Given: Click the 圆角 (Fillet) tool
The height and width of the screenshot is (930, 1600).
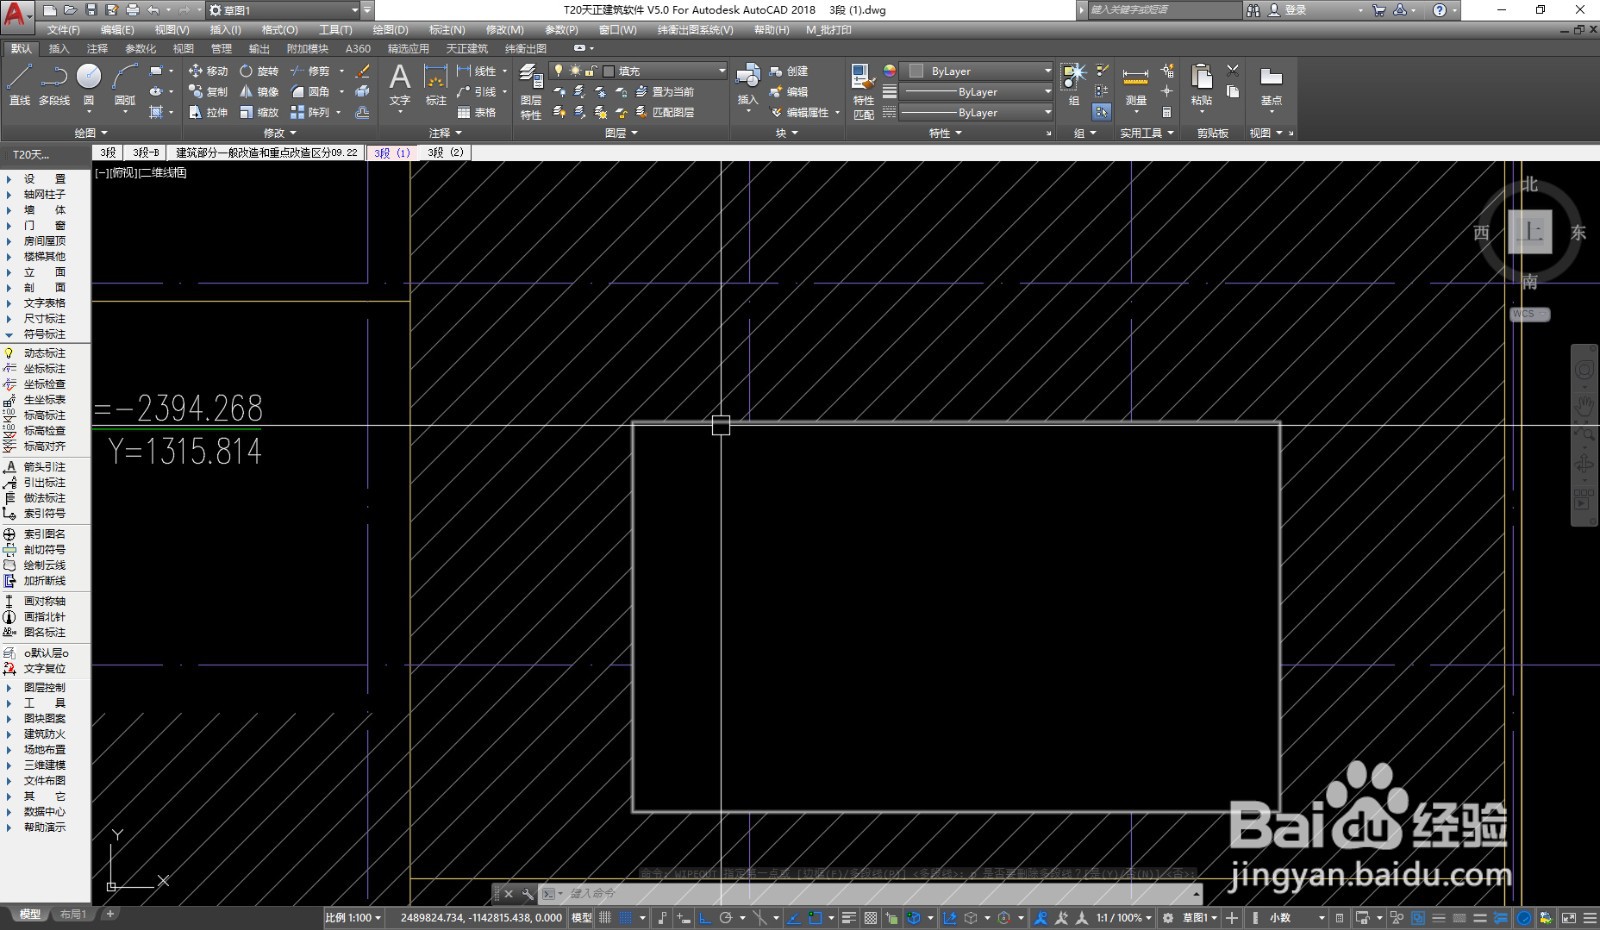Looking at the screenshot, I should (310, 92).
